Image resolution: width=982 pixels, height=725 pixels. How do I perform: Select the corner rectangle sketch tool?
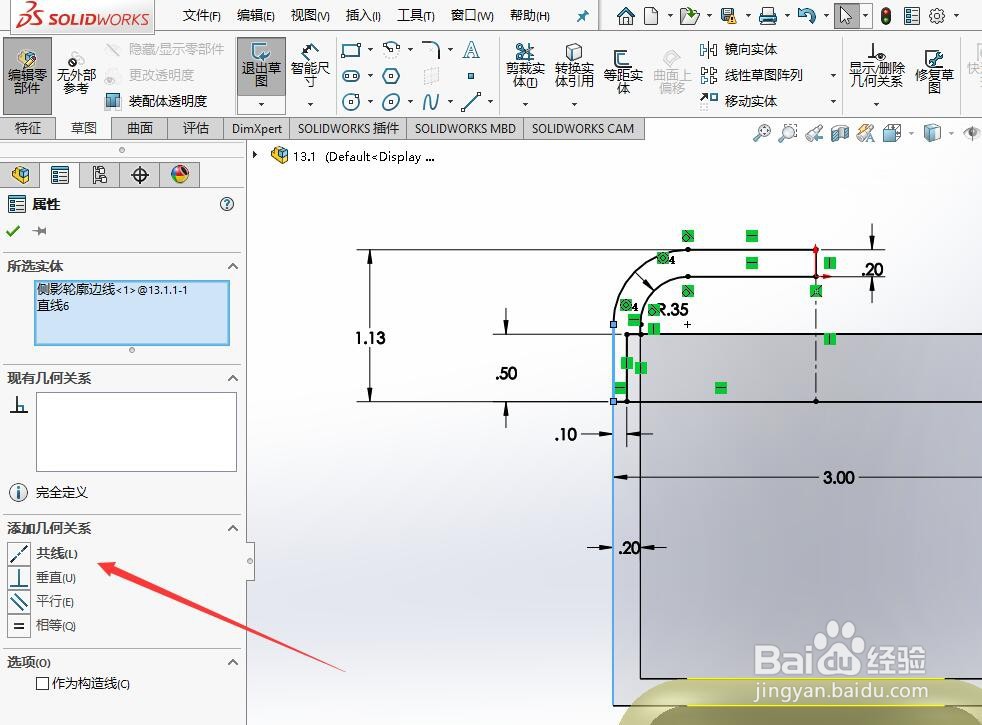351,49
